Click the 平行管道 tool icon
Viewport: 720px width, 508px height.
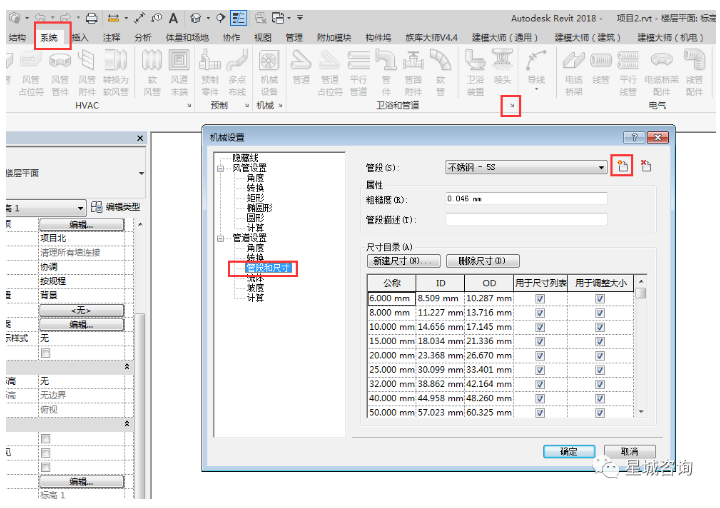tap(358, 73)
